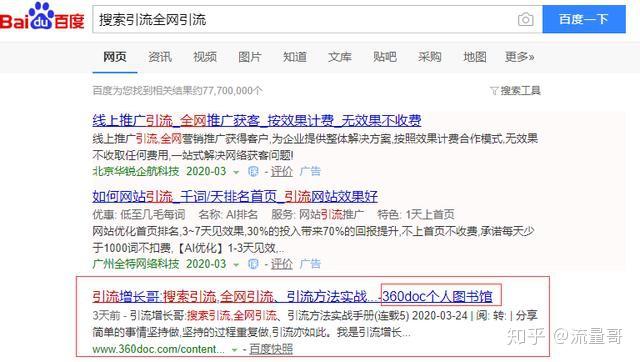
Task: Click 北京华锐企航科技 advertiser name
Action: pyautogui.click(x=136, y=171)
